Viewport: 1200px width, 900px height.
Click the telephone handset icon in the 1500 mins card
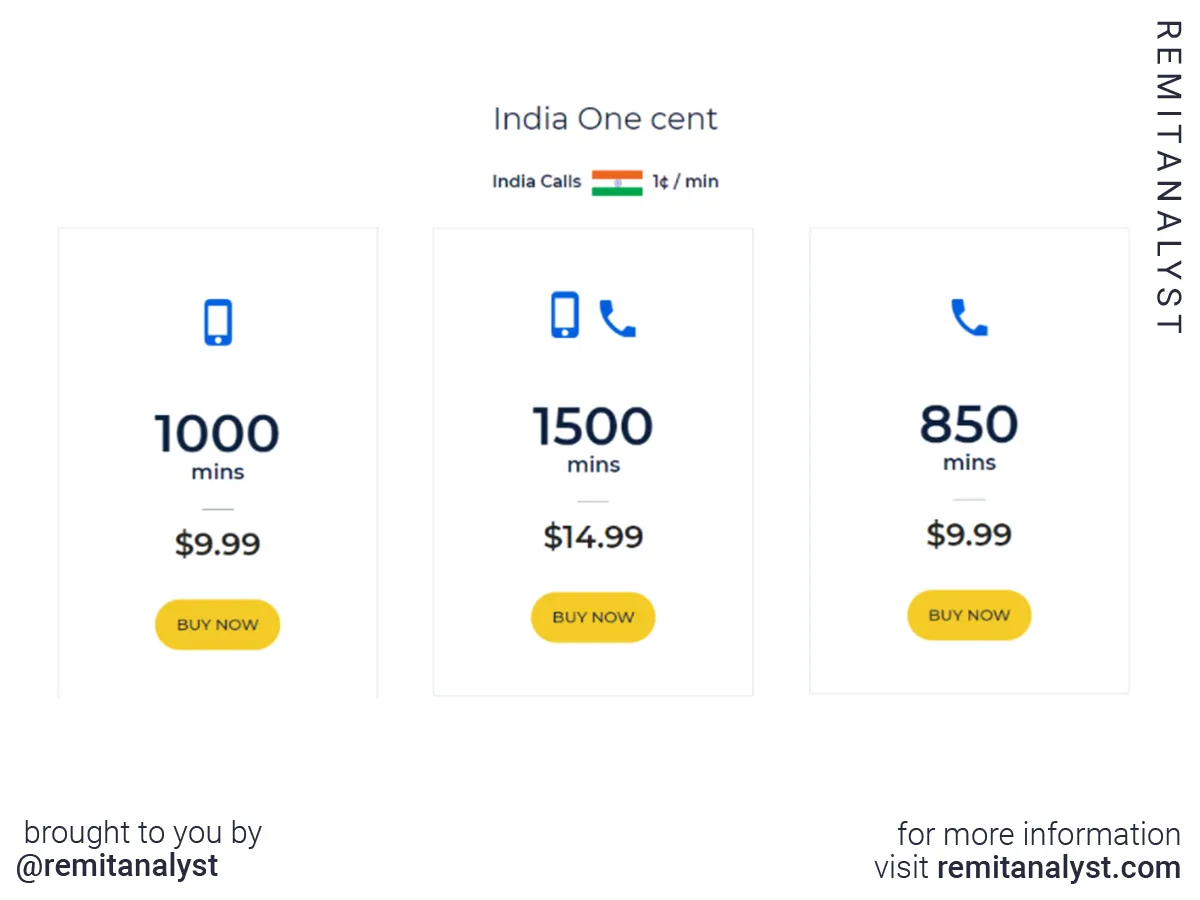(617, 319)
